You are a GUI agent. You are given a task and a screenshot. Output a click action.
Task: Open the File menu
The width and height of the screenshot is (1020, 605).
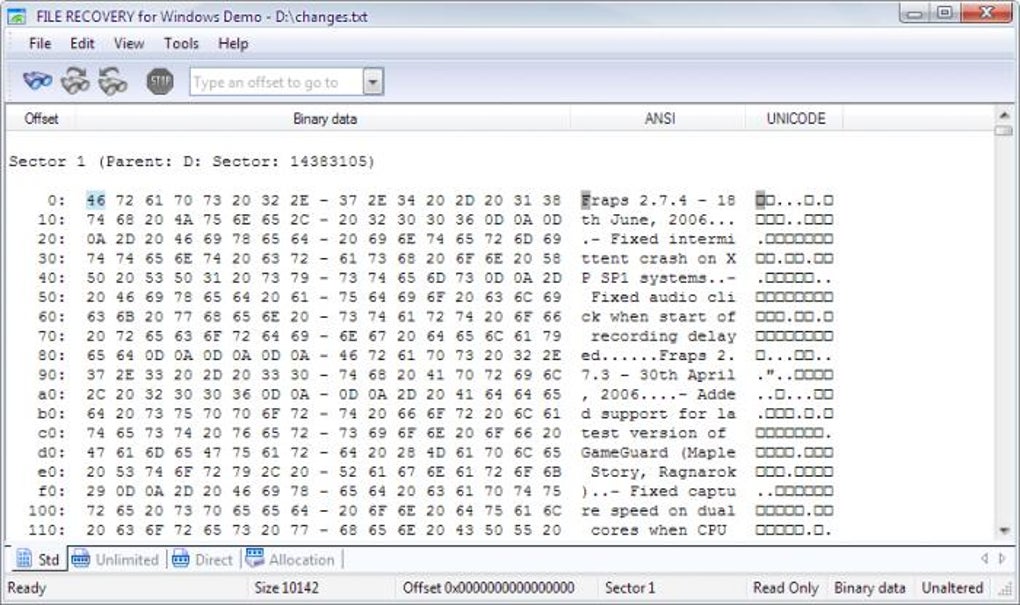click(x=40, y=44)
